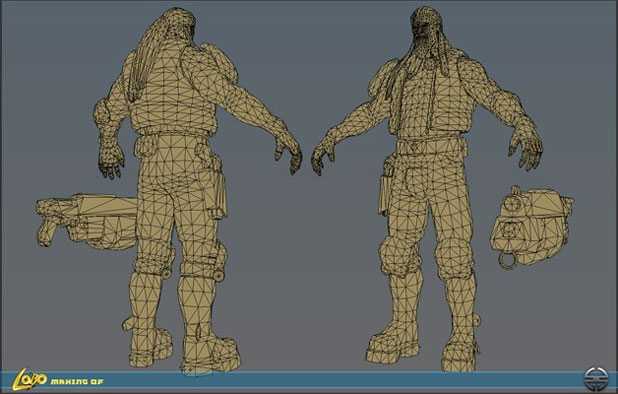Click the side-view gun model's grip

(47, 232)
